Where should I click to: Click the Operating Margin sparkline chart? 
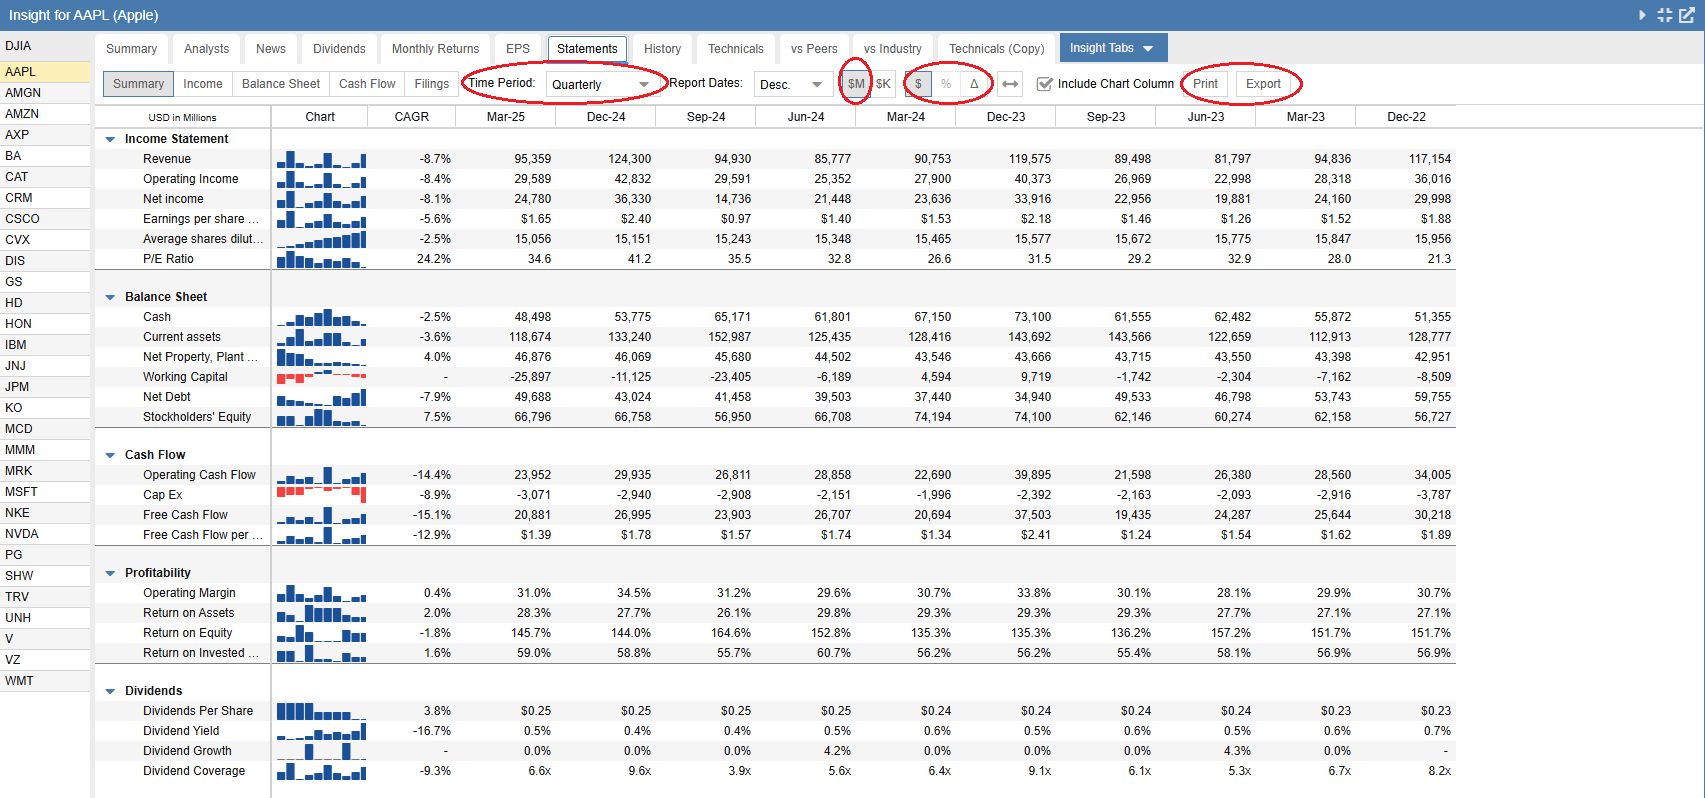click(x=321, y=593)
